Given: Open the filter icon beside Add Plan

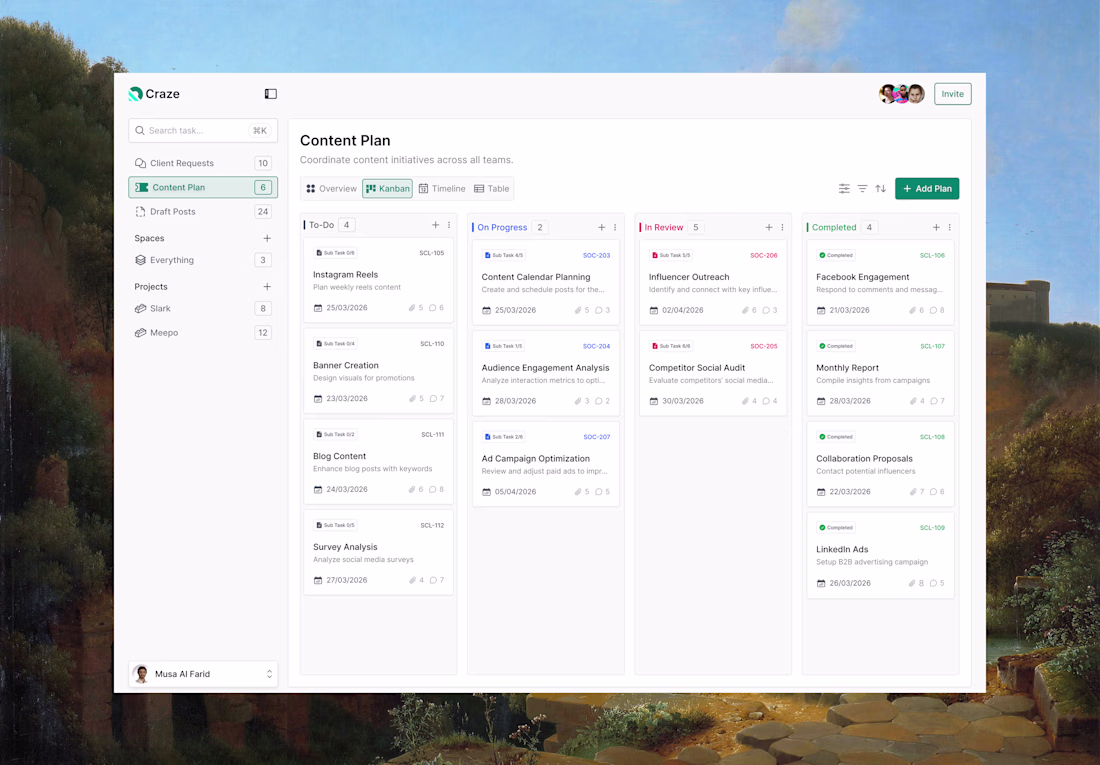Looking at the screenshot, I should pyautogui.click(x=862, y=189).
